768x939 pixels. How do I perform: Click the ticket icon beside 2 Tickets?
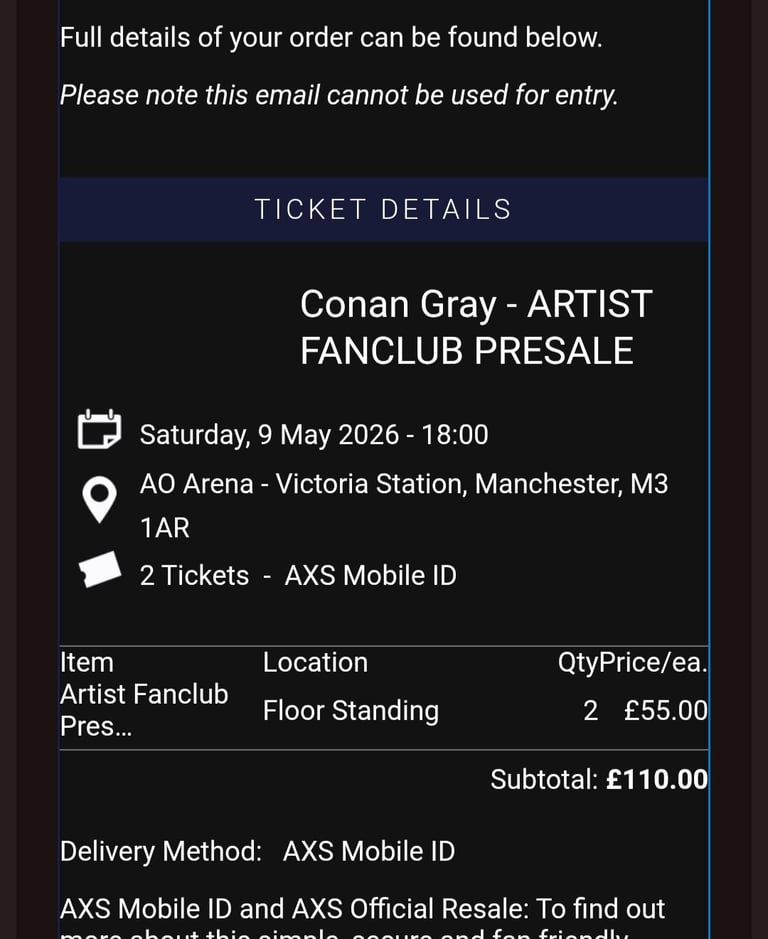pyautogui.click(x=100, y=570)
